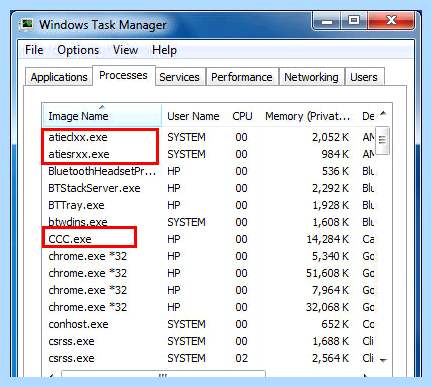Sort by Image Name column header
The image size is (432, 387).
click(x=102, y=115)
